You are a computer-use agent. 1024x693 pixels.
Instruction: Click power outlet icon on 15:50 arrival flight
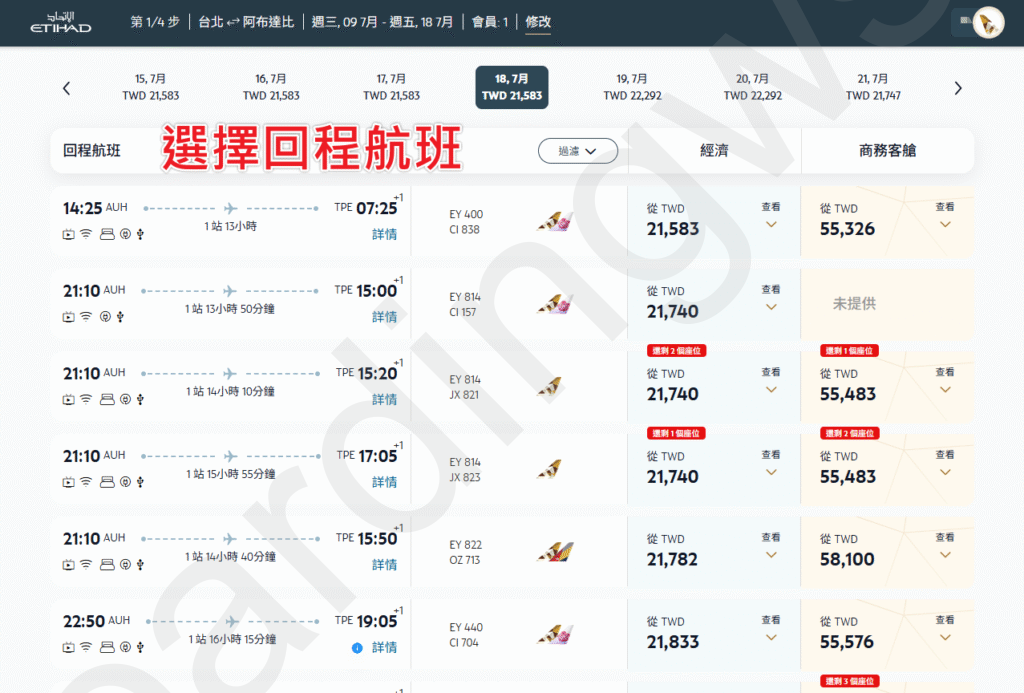[x=125, y=564]
